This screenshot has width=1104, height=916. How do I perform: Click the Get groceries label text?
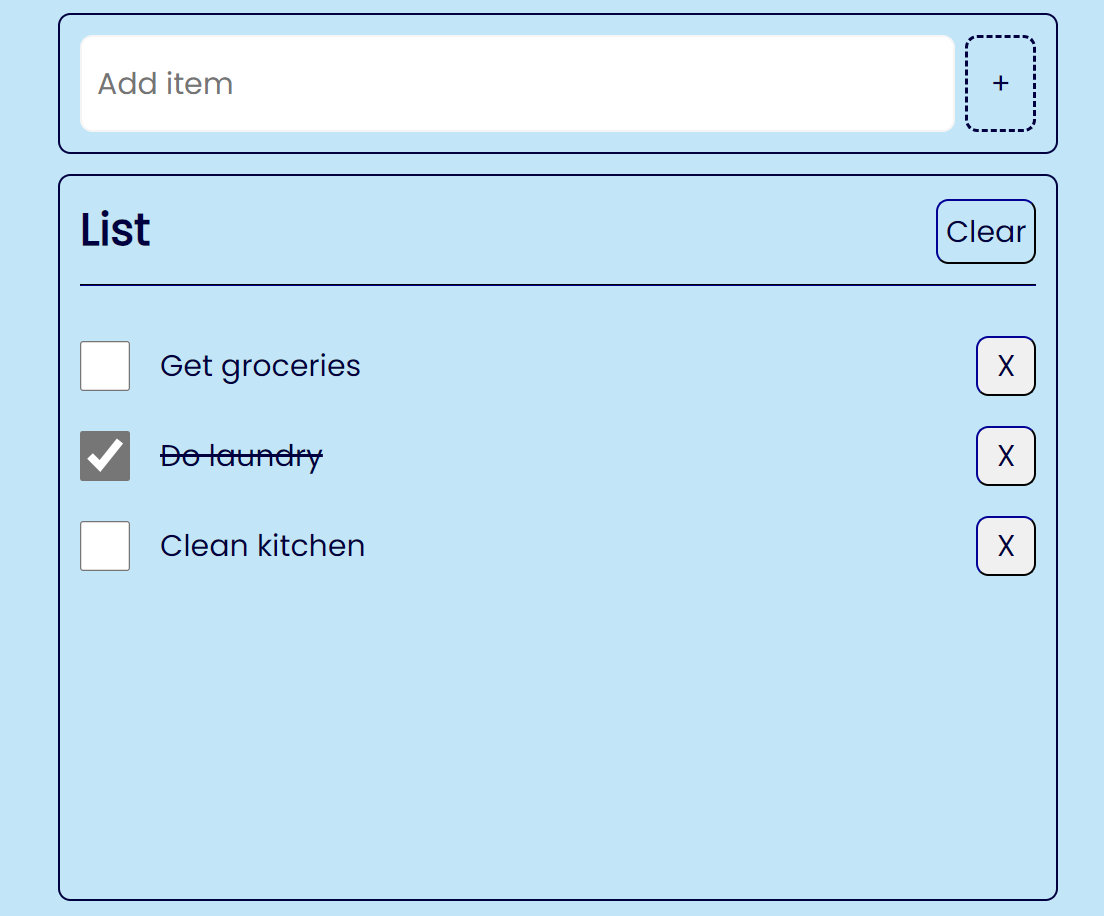(260, 366)
